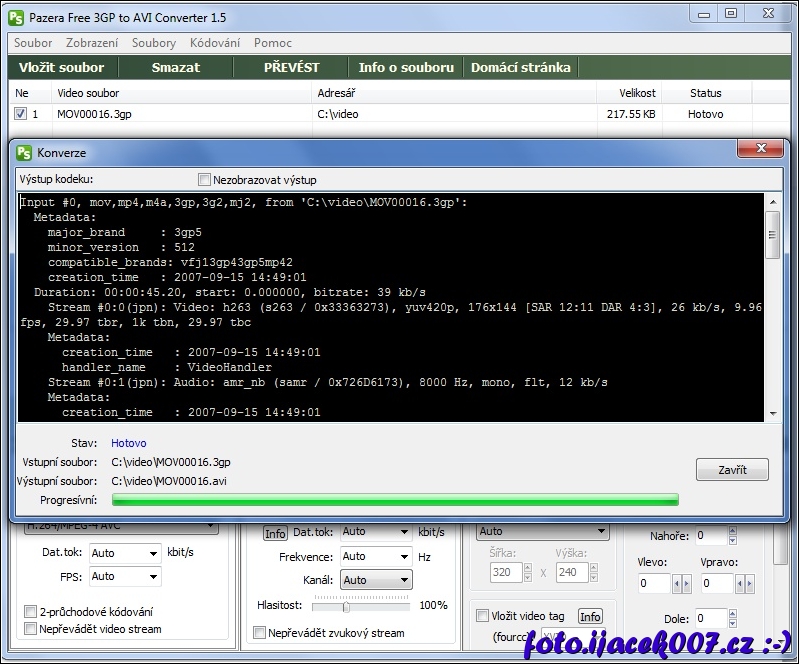Check Nepřevádět zvukový stream option
Screen dimensions: 799x664
[x=260, y=632]
